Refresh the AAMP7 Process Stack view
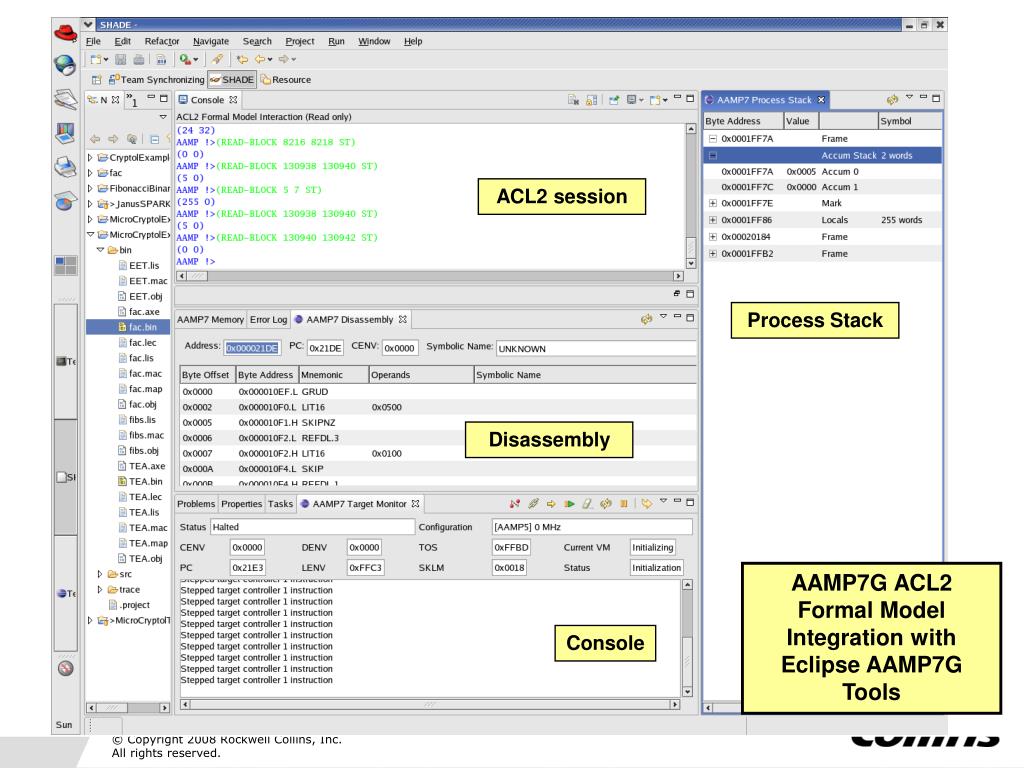The width and height of the screenshot is (1024, 768). click(892, 100)
